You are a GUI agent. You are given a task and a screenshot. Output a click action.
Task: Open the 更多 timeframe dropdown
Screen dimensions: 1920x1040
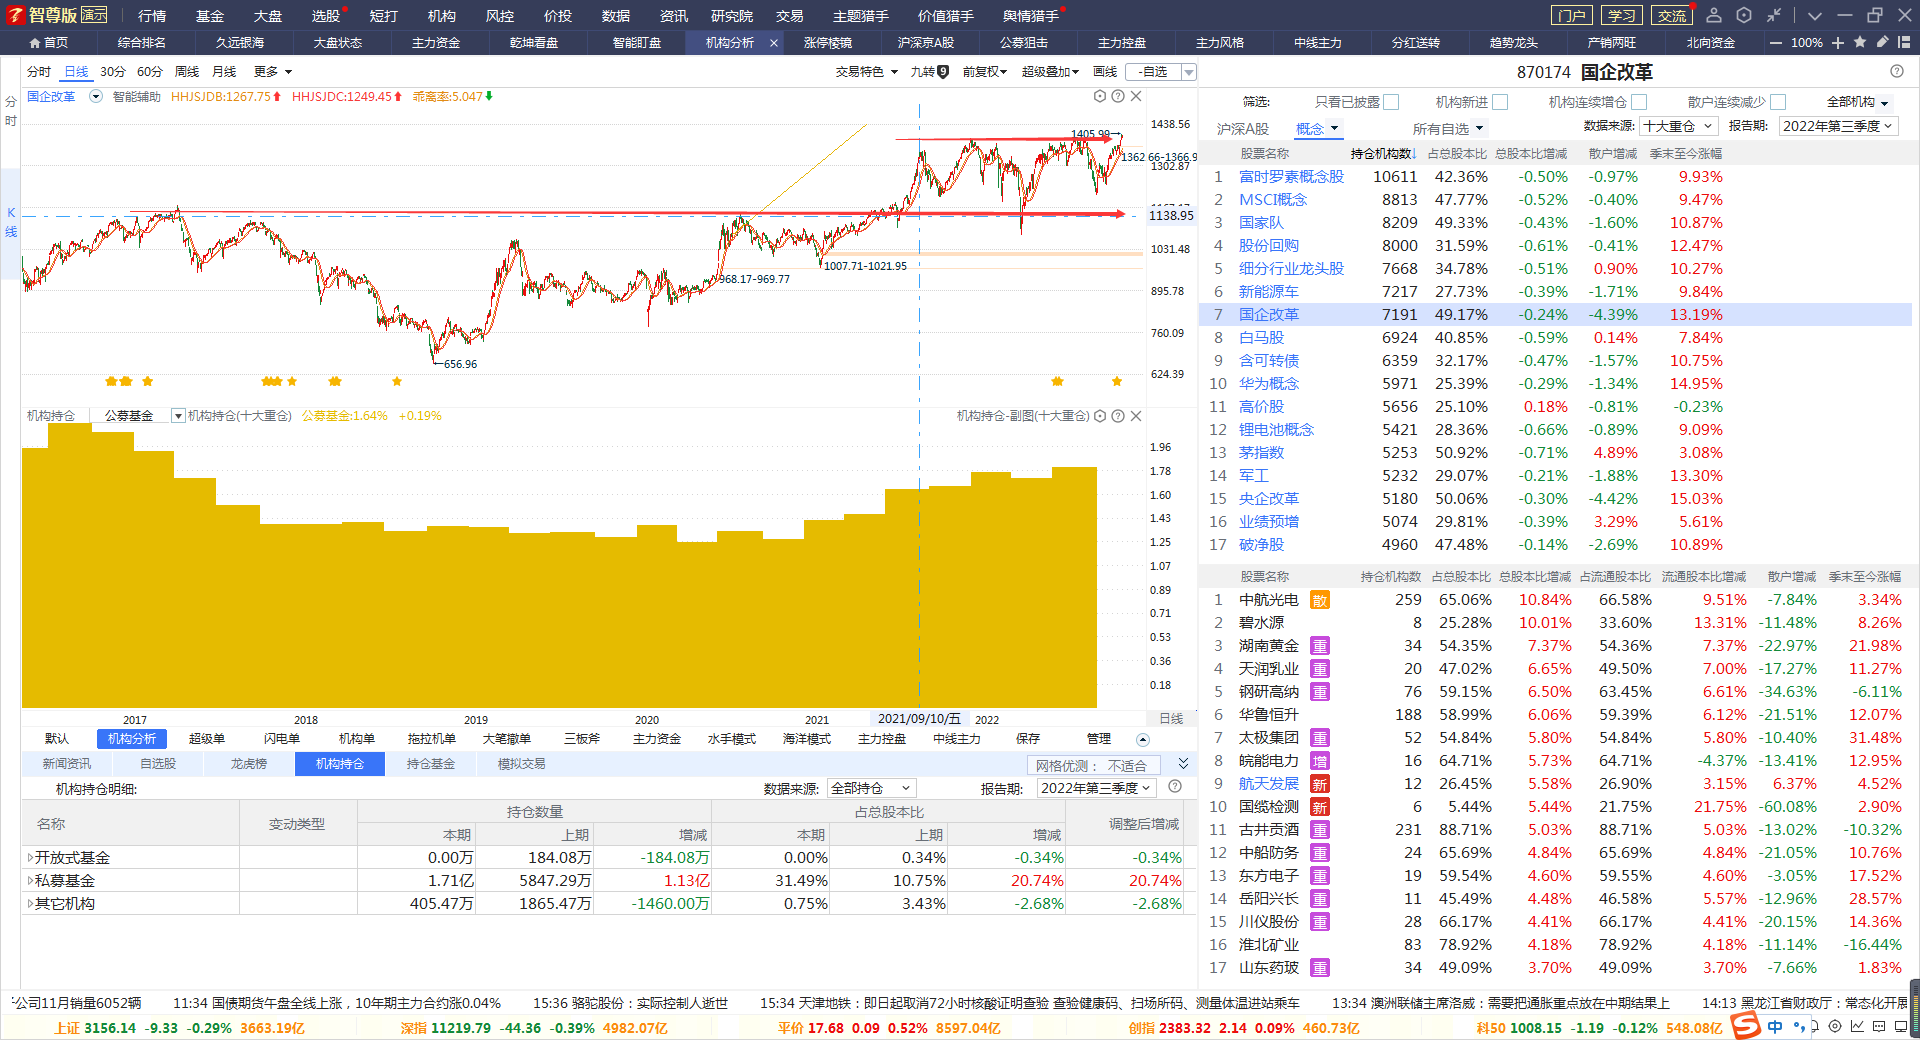coord(273,72)
